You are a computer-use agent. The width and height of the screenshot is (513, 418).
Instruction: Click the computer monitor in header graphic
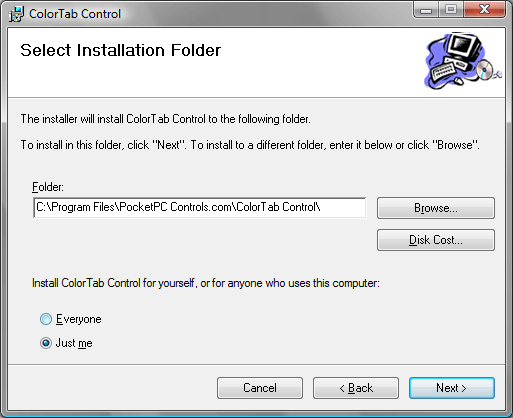click(463, 47)
